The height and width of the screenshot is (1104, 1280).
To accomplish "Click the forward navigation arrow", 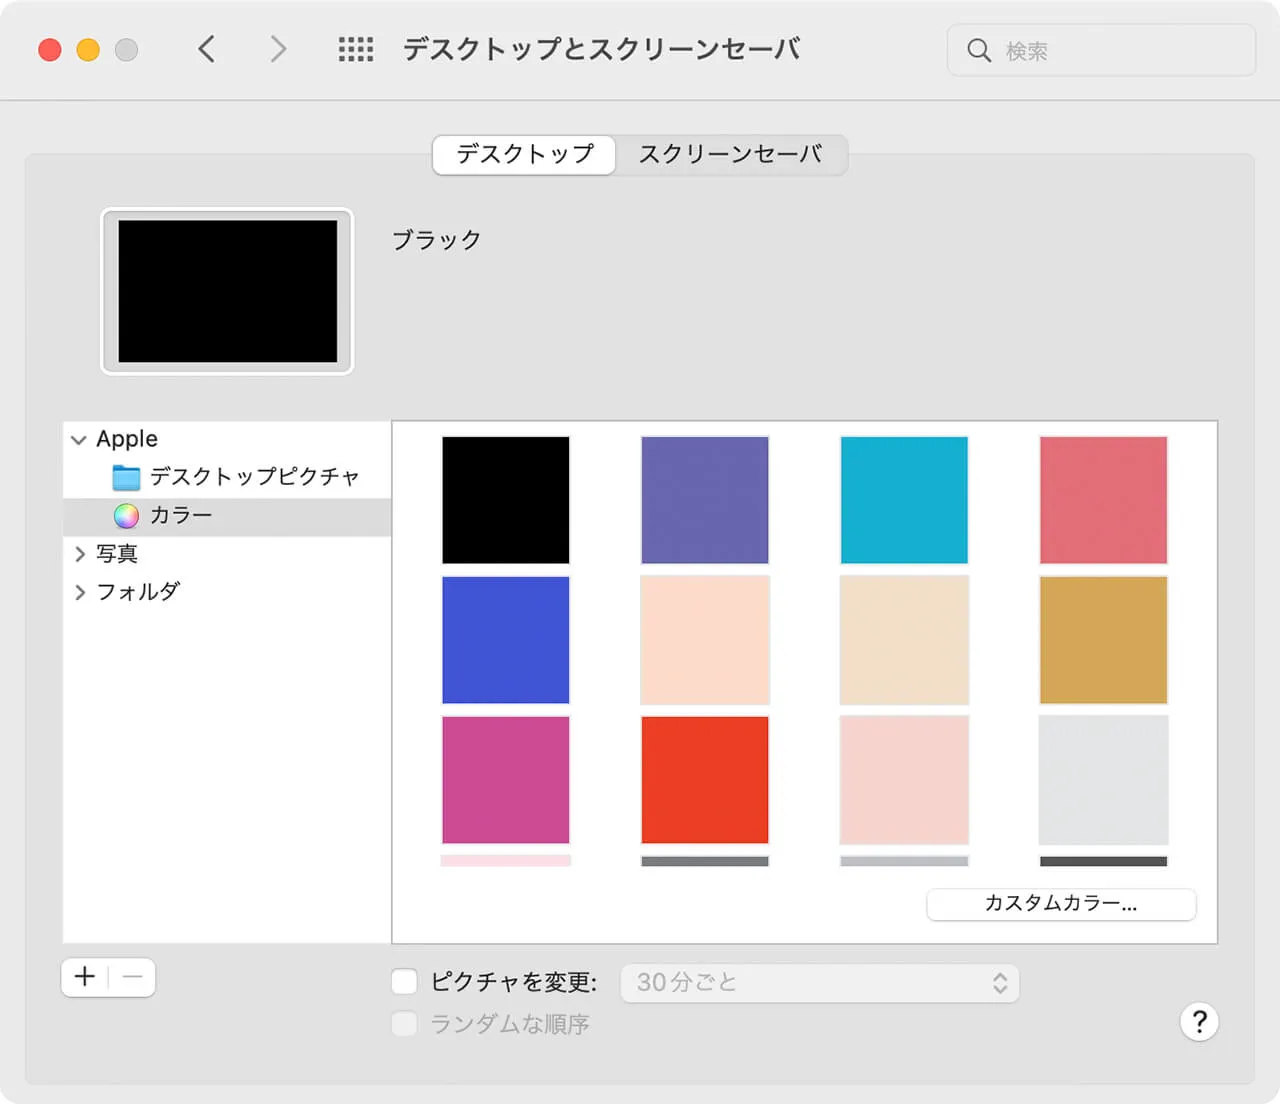I will pos(278,49).
